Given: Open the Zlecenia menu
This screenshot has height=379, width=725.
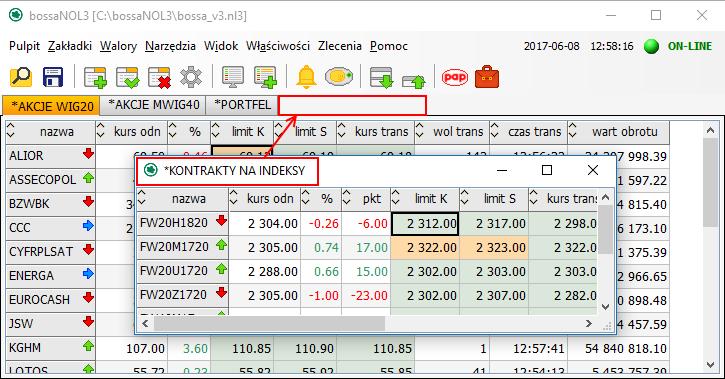Looking at the screenshot, I should 340,46.
